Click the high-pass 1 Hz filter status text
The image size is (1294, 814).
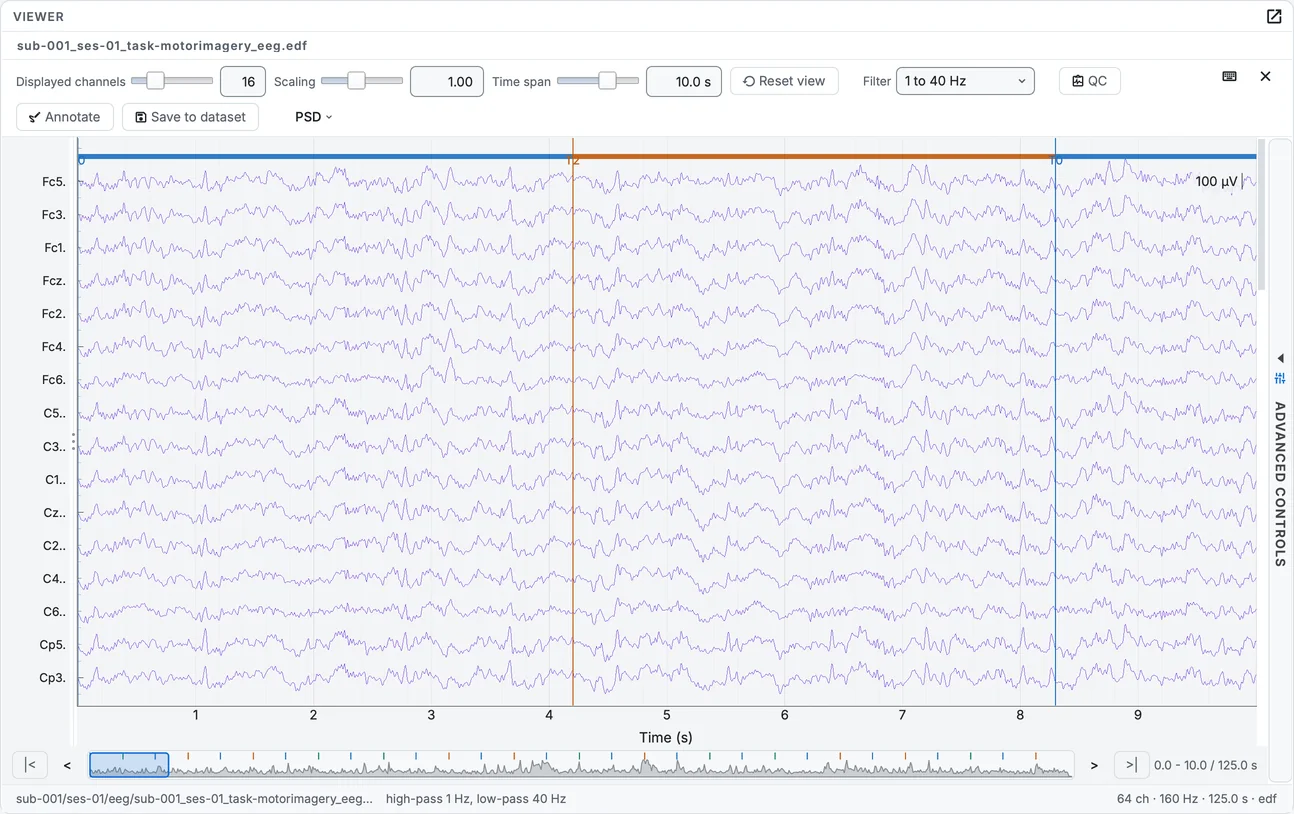pyautogui.click(x=476, y=799)
